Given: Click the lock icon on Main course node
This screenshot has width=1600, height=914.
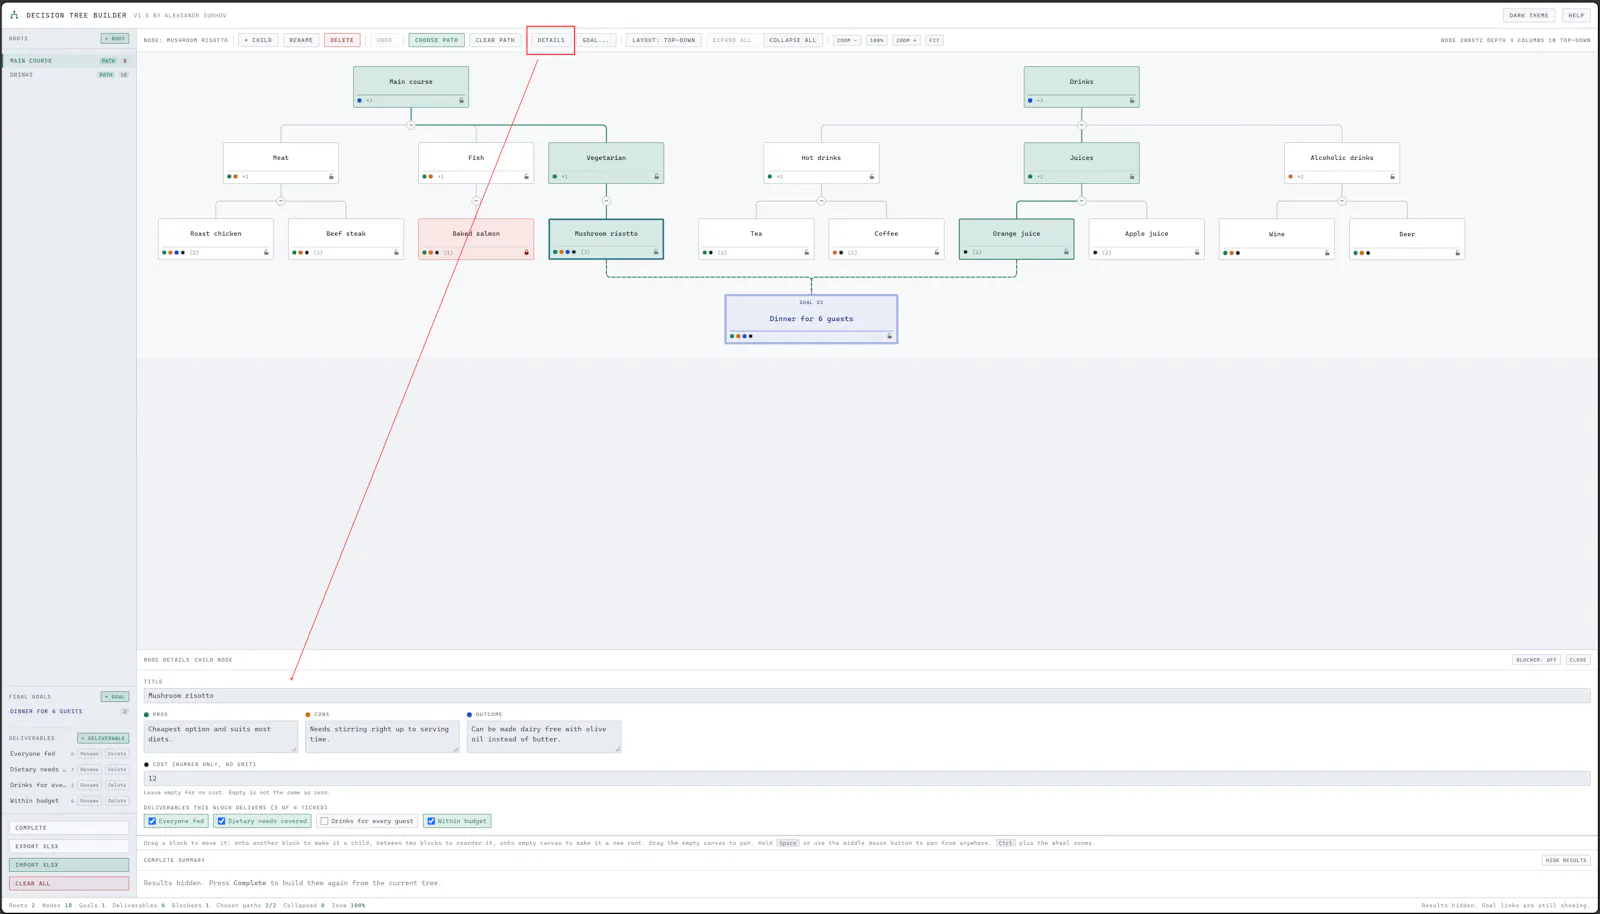Looking at the screenshot, I should (x=461, y=100).
